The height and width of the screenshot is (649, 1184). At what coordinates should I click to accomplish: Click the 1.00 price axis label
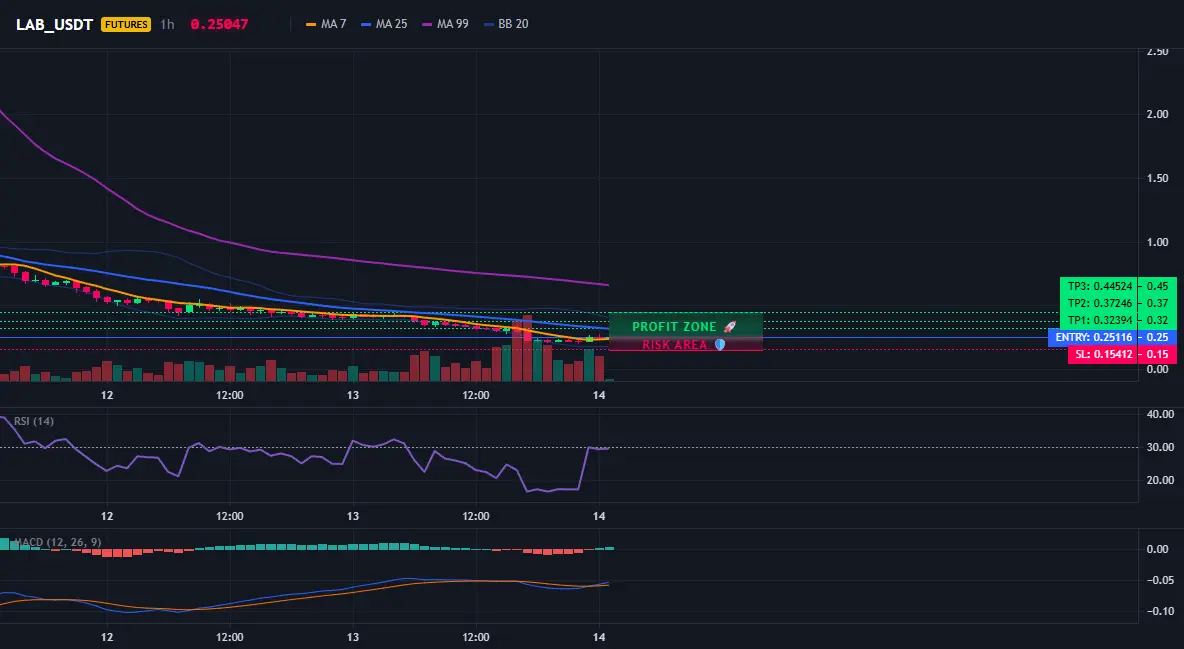pyautogui.click(x=1158, y=243)
